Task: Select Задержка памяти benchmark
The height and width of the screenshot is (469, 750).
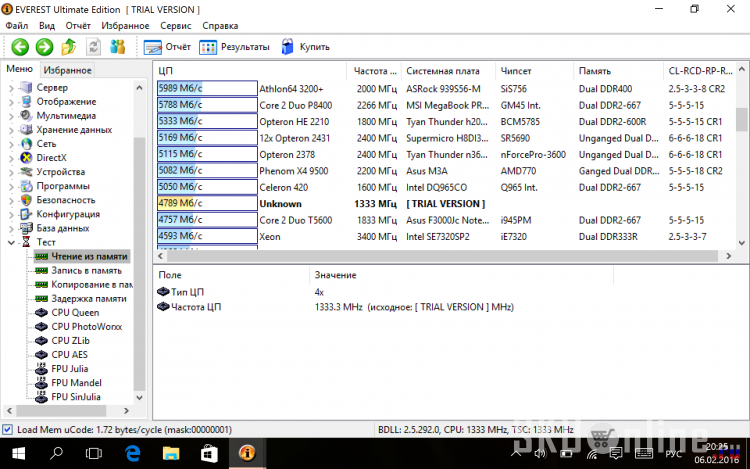Action: pos(81,299)
